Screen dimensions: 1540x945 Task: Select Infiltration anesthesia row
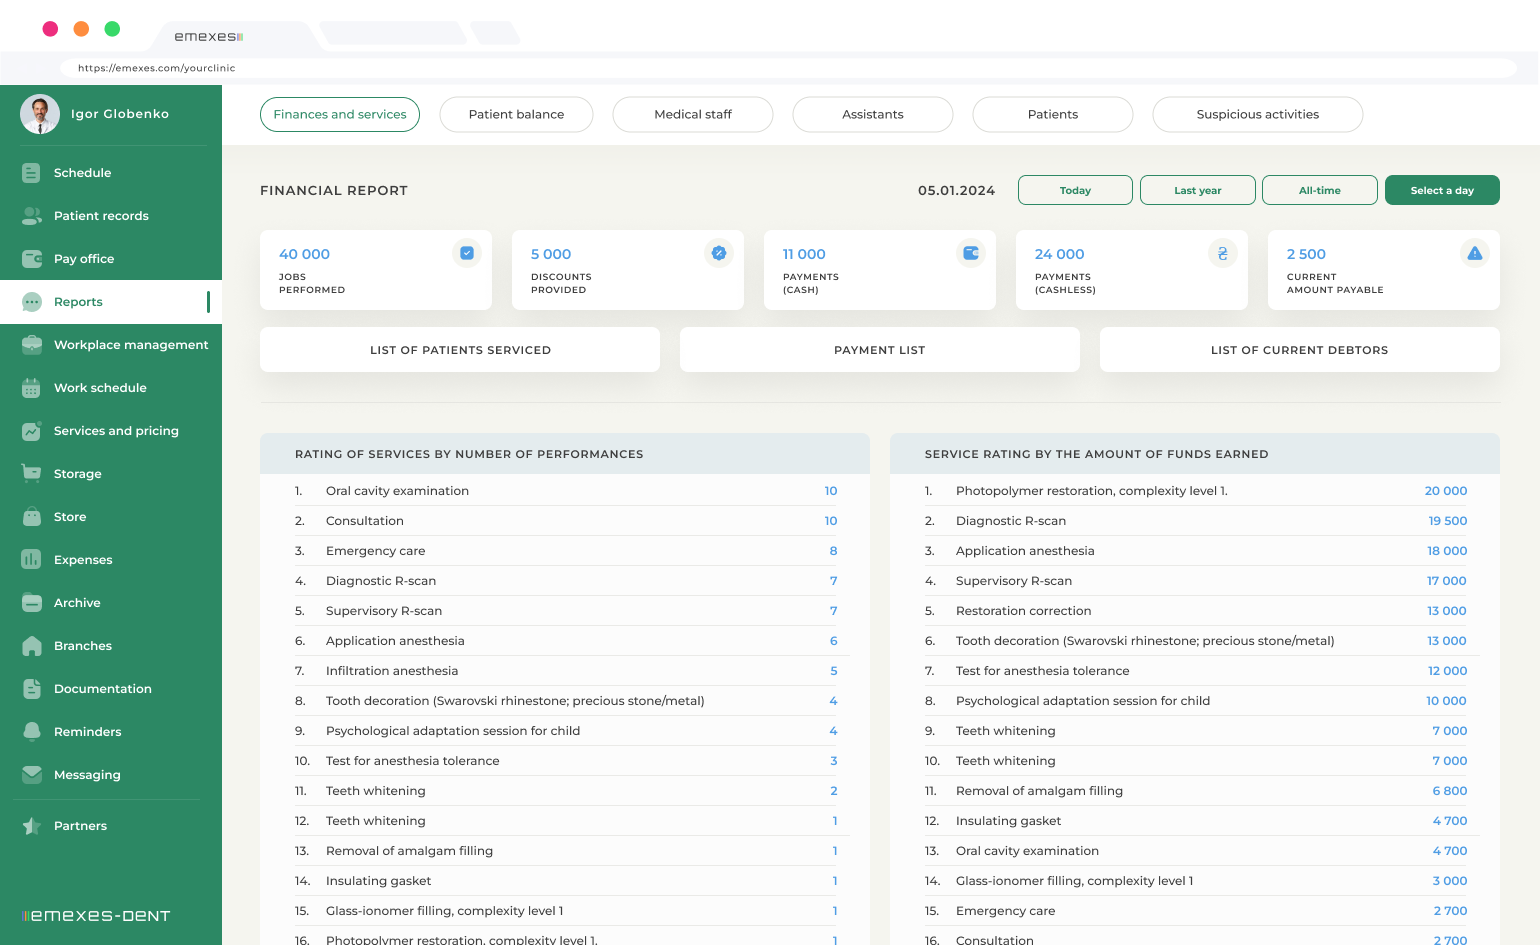pos(566,671)
